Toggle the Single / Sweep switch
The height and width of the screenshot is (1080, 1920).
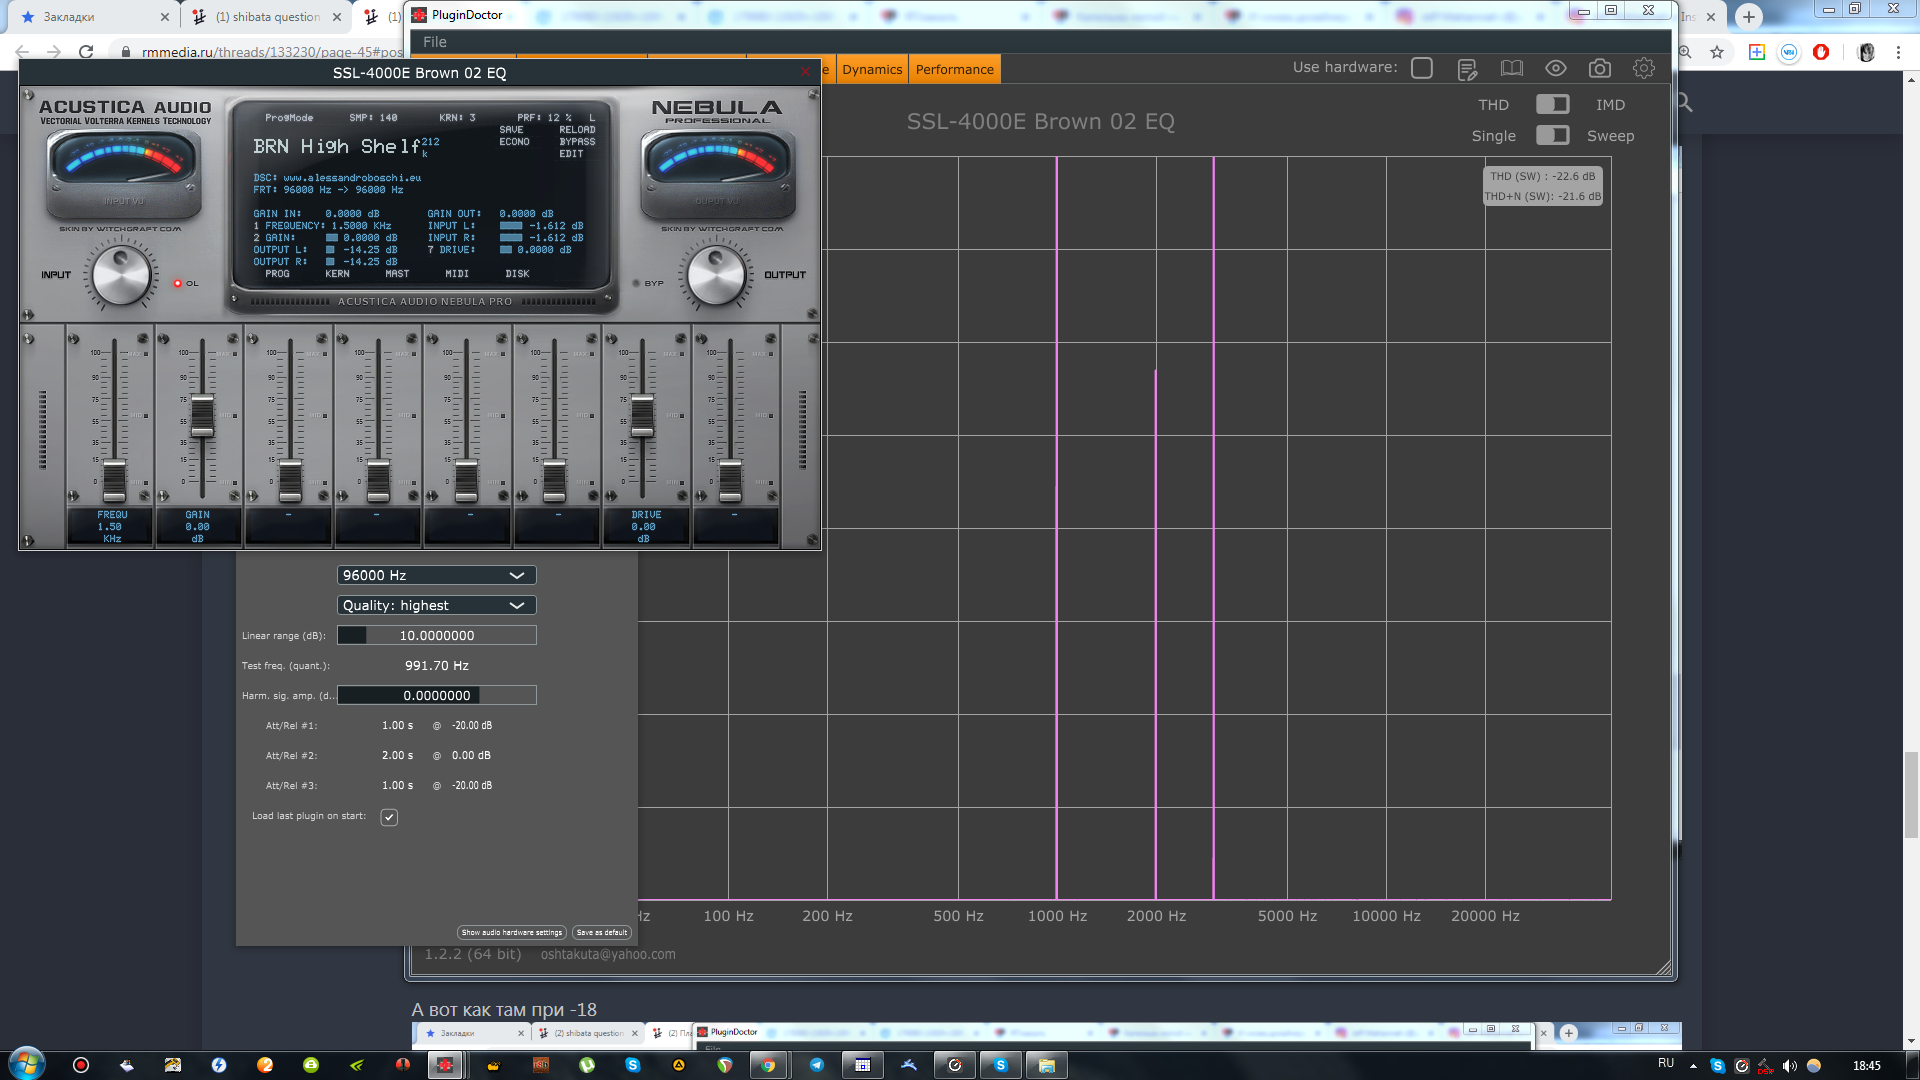pyautogui.click(x=1552, y=135)
